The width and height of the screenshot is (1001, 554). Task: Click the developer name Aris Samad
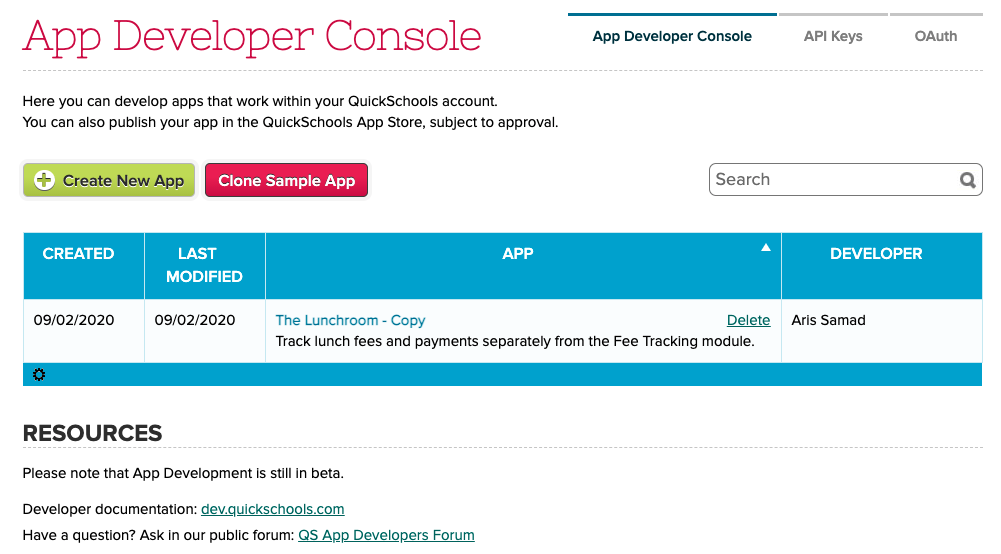click(828, 320)
